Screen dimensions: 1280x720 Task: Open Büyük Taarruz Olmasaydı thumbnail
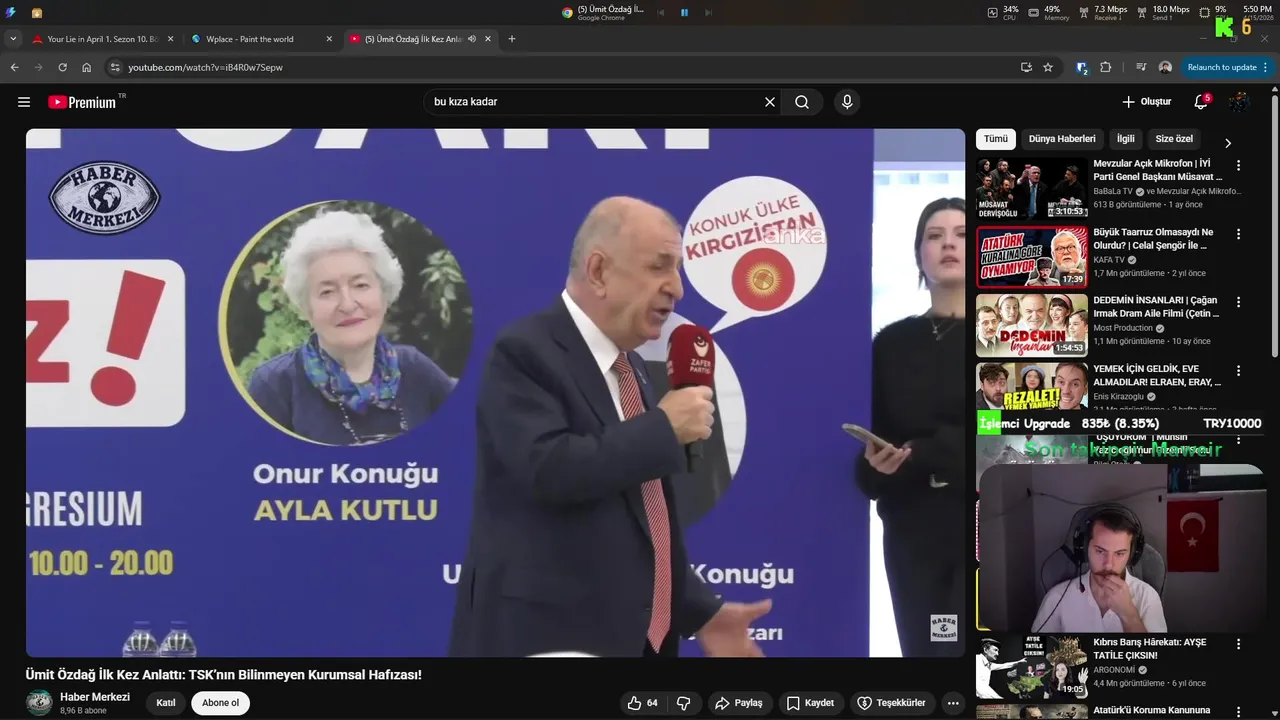tap(1031, 257)
